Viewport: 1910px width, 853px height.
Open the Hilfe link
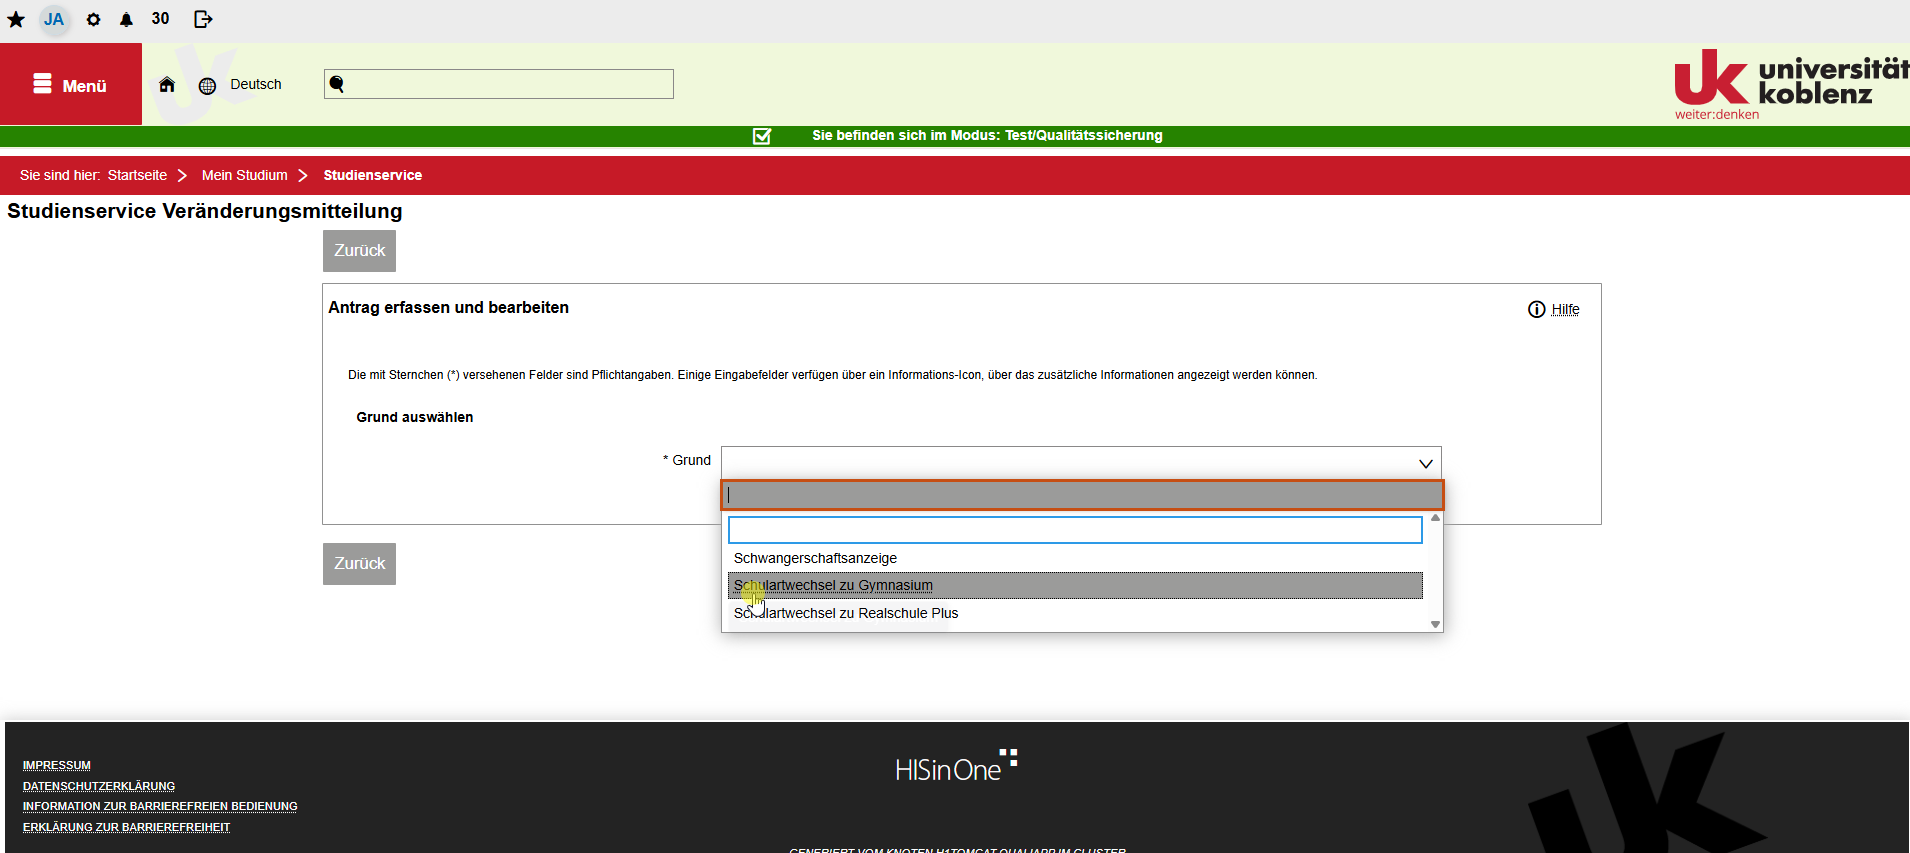(1566, 310)
